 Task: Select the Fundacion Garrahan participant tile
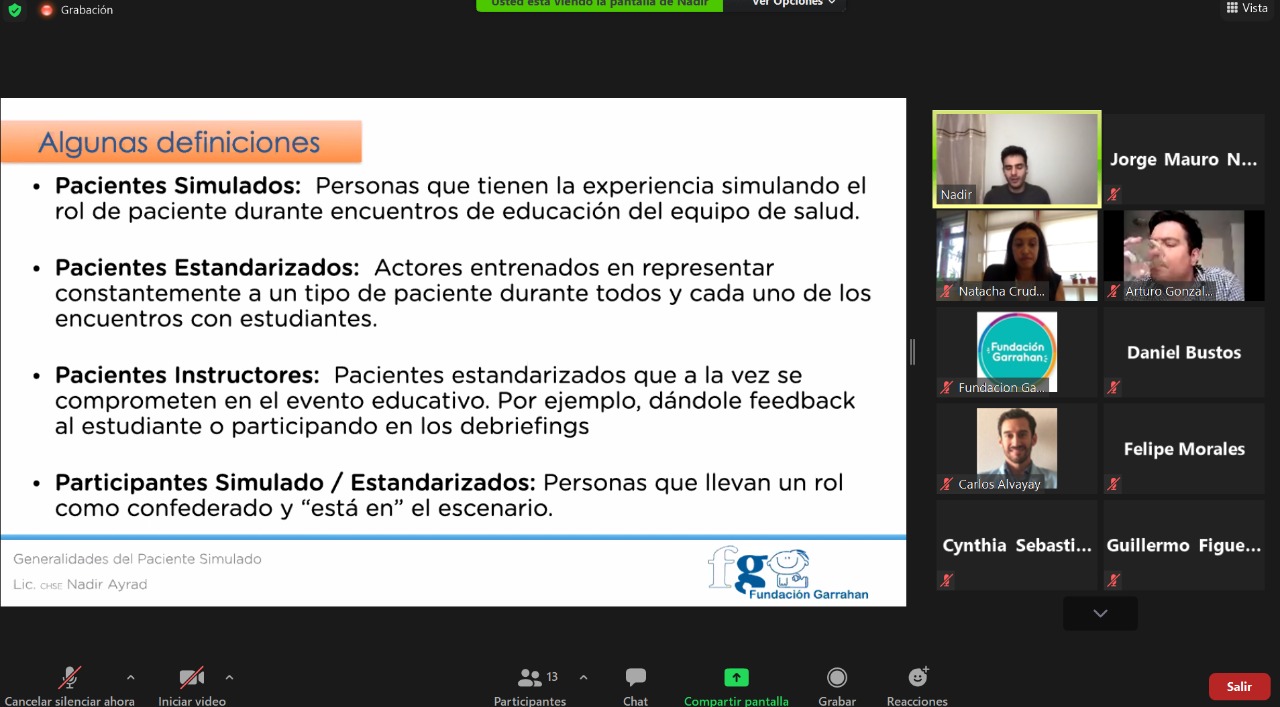1017,351
